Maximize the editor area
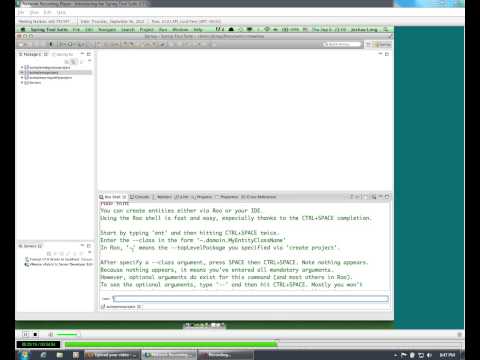Image resolution: width=480 pixels, height=360 pixels. pos(387,54)
